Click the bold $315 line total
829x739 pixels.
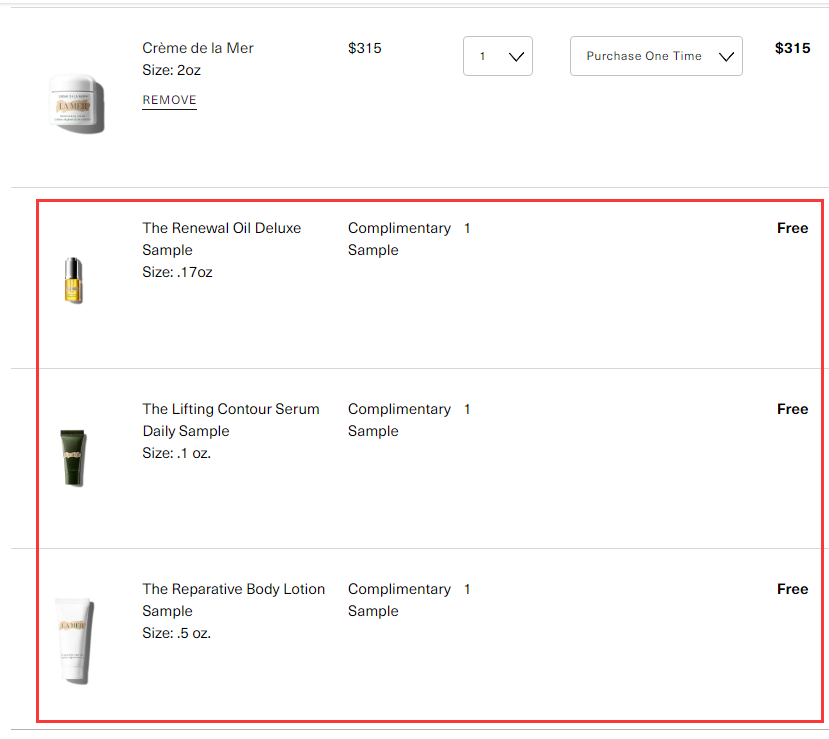[x=792, y=48]
